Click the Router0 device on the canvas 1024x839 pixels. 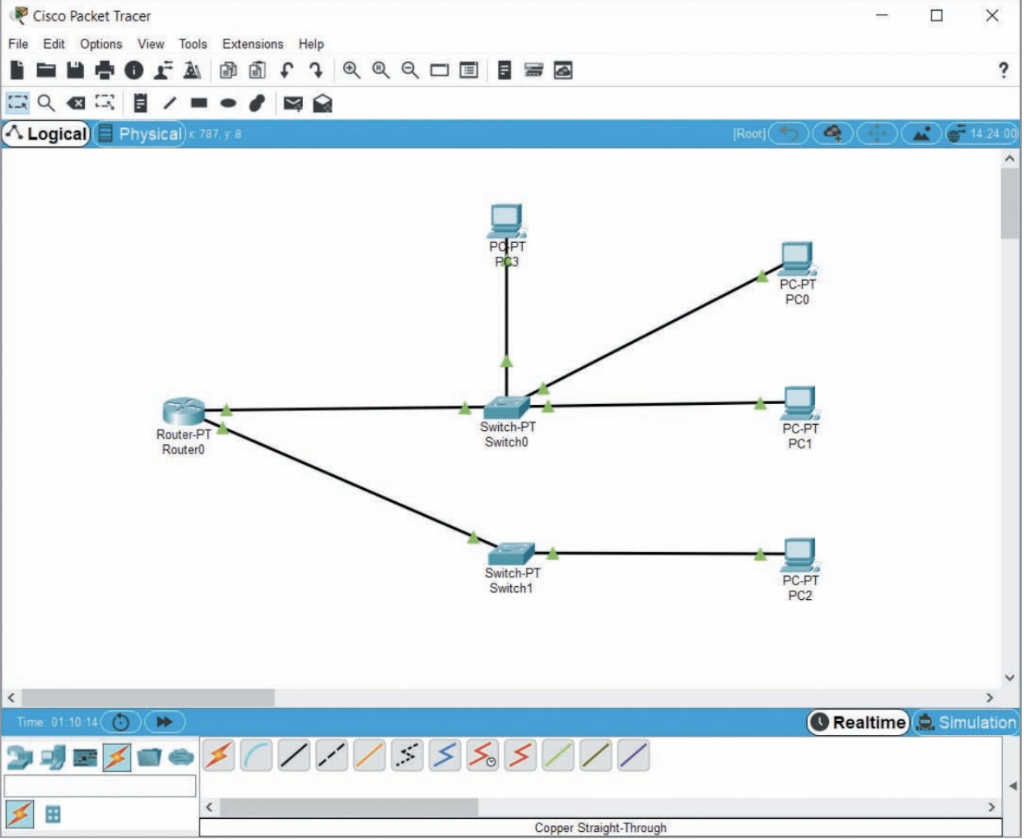click(x=184, y=411)
